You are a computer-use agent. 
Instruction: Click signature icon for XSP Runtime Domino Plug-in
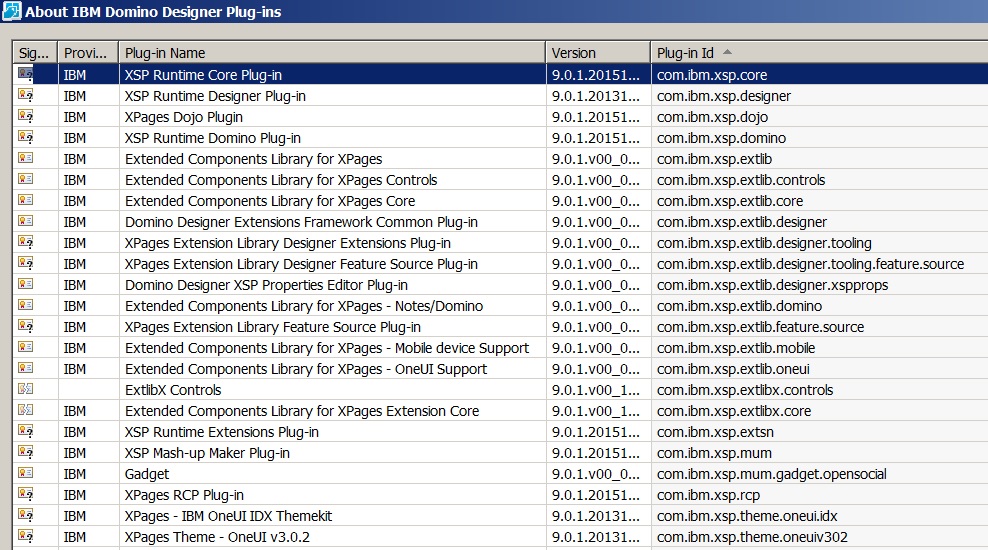pyautogui.click(x=25, y=137)
